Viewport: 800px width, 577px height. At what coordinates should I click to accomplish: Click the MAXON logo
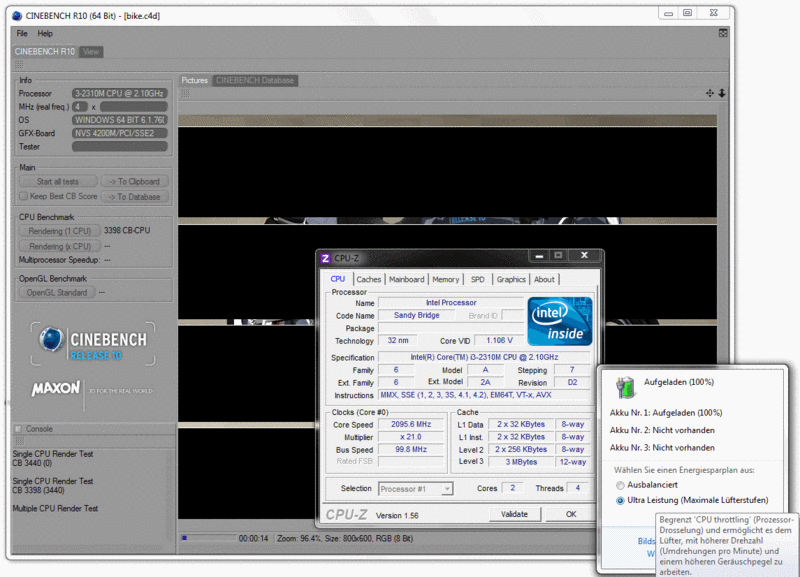tap(56, 389)
